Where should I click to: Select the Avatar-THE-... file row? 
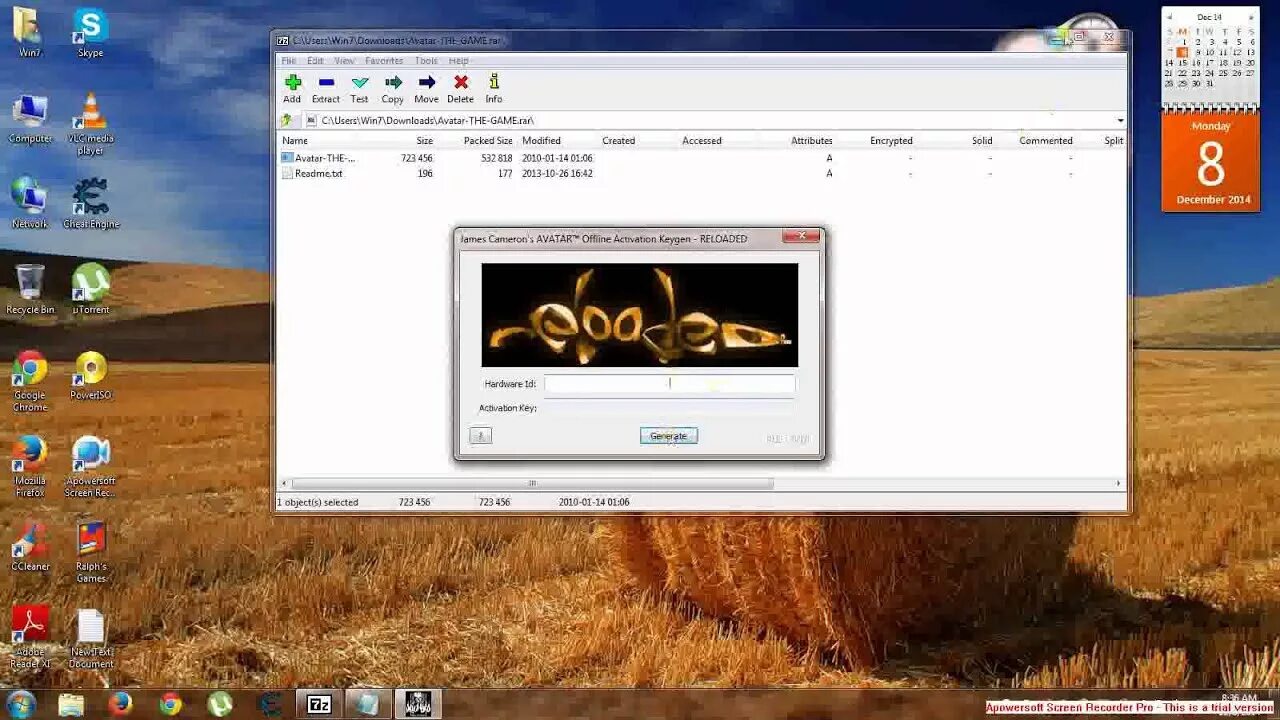pos(700,158)
